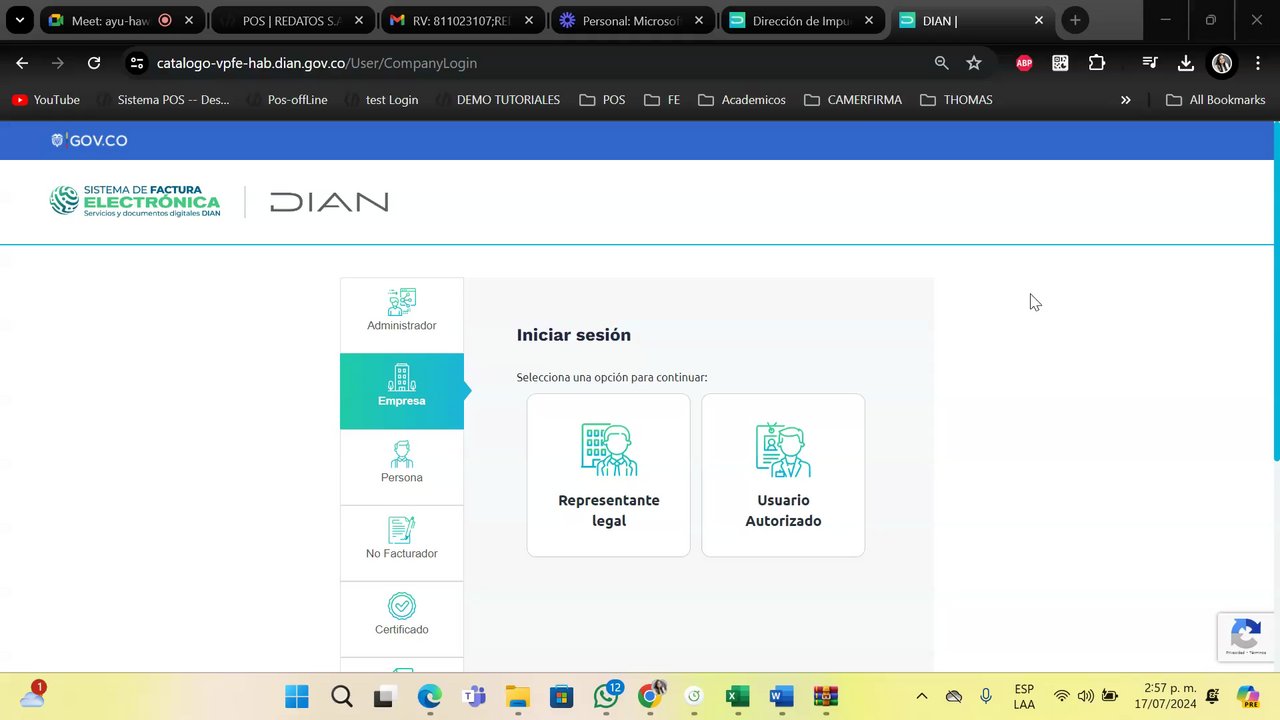1280x720 pixels.
Task: Close the Meet tab
Action: pyautogui.click(x=189, y=20)
